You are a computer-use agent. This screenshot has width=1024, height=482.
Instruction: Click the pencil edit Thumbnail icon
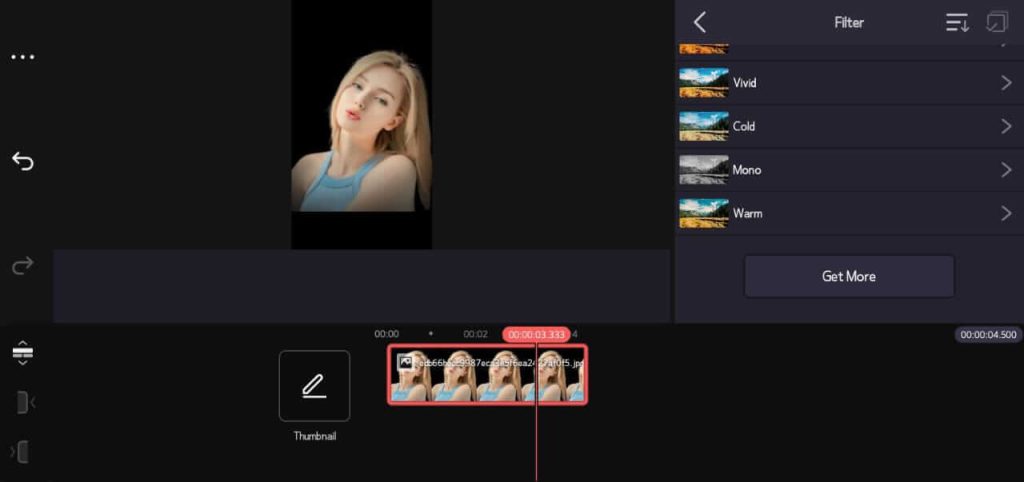[314, 386]
